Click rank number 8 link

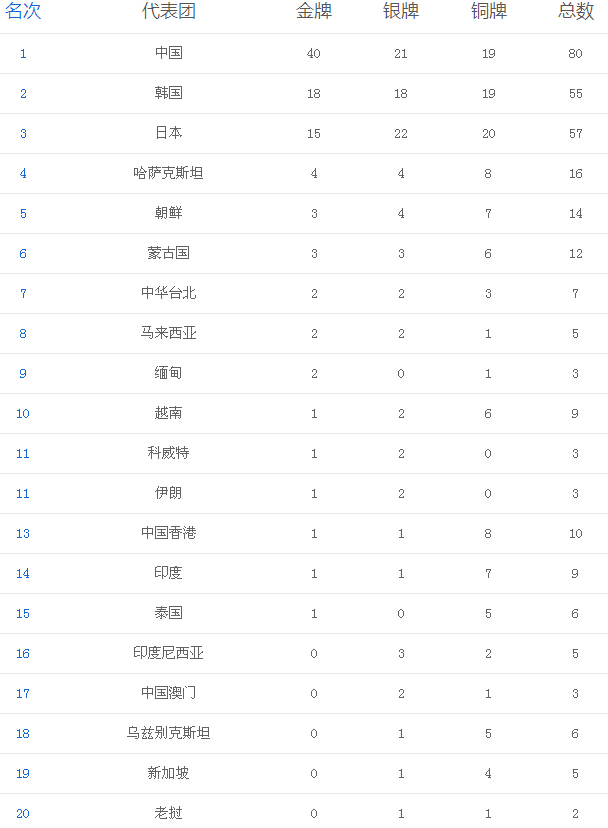tap(23, 333)
